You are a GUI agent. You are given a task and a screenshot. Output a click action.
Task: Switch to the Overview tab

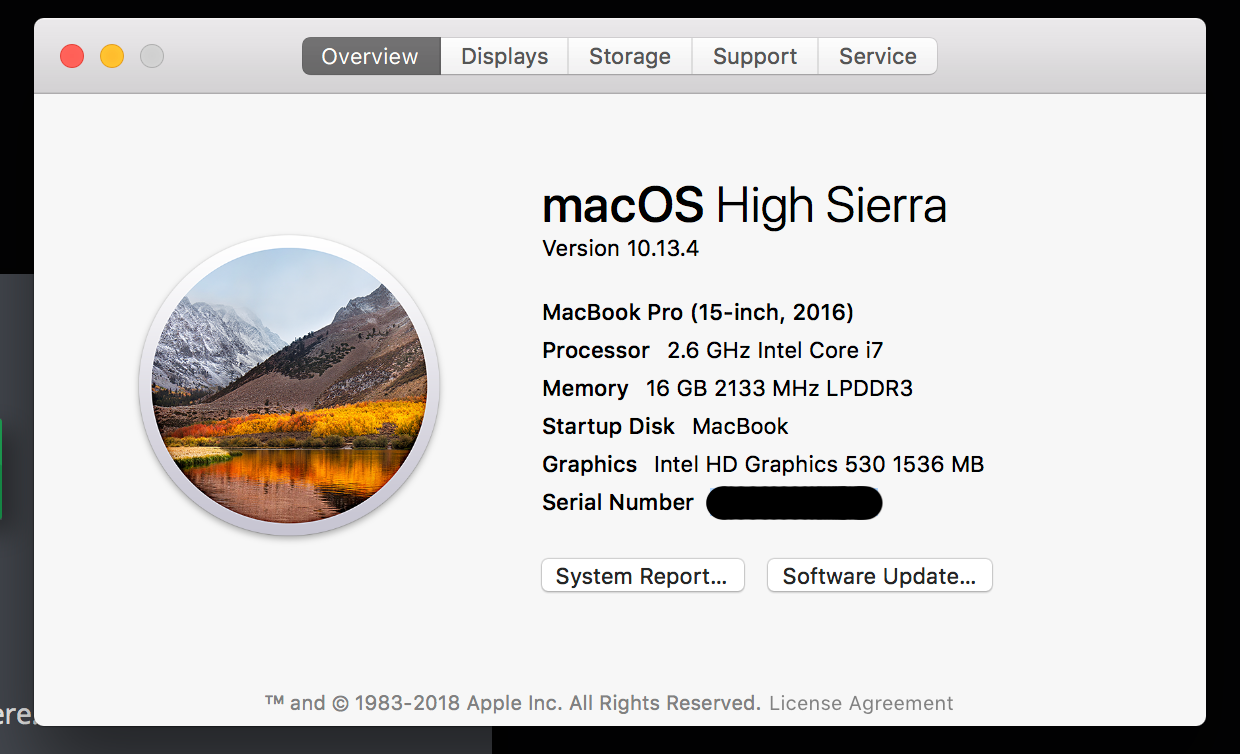click(371, 56)
